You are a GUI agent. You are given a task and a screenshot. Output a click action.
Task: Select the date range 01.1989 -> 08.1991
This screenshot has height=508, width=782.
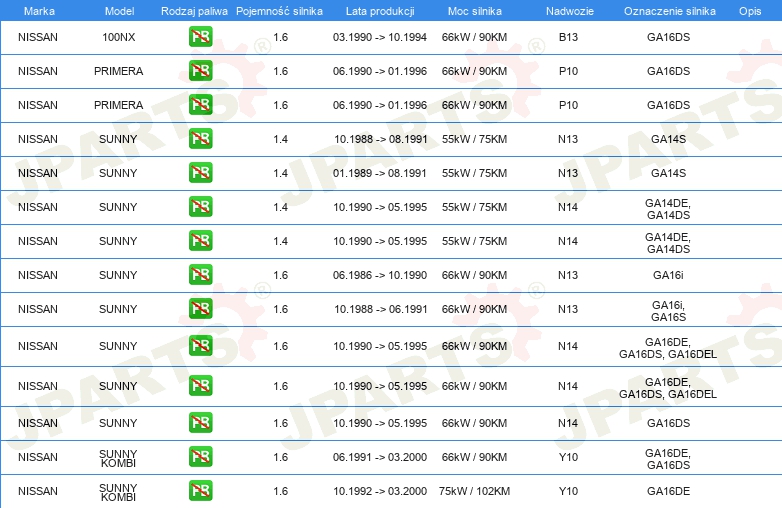pyautogui.click(x=380, y=173)
